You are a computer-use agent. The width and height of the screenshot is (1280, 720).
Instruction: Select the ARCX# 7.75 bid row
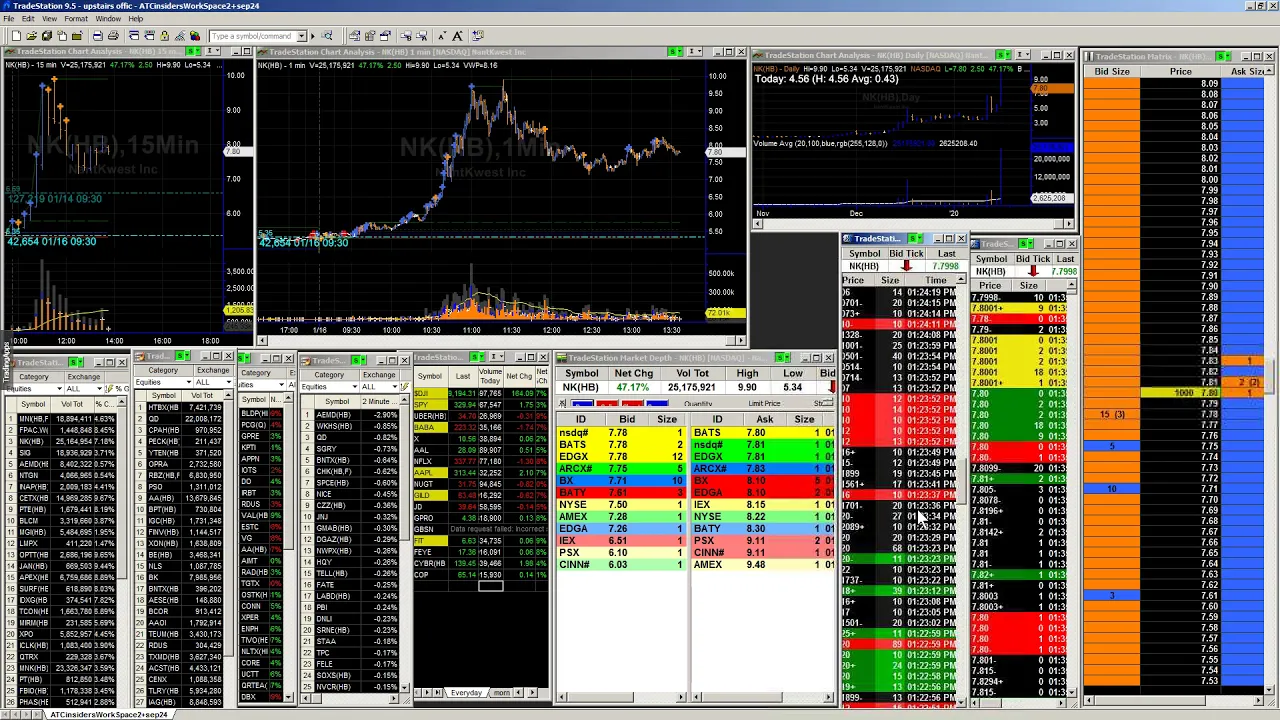click(x=621, y=468)
